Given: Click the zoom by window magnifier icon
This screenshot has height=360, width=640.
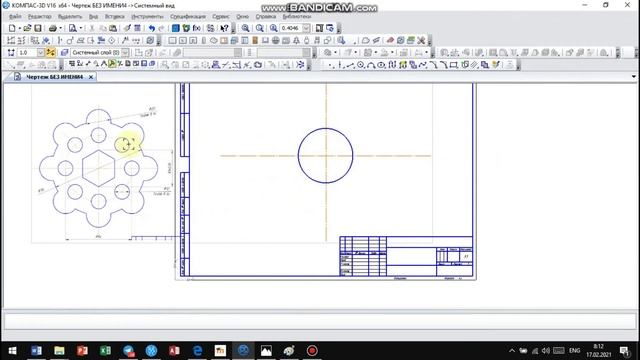Looking at the screenshot, I should tap(260, 28).
